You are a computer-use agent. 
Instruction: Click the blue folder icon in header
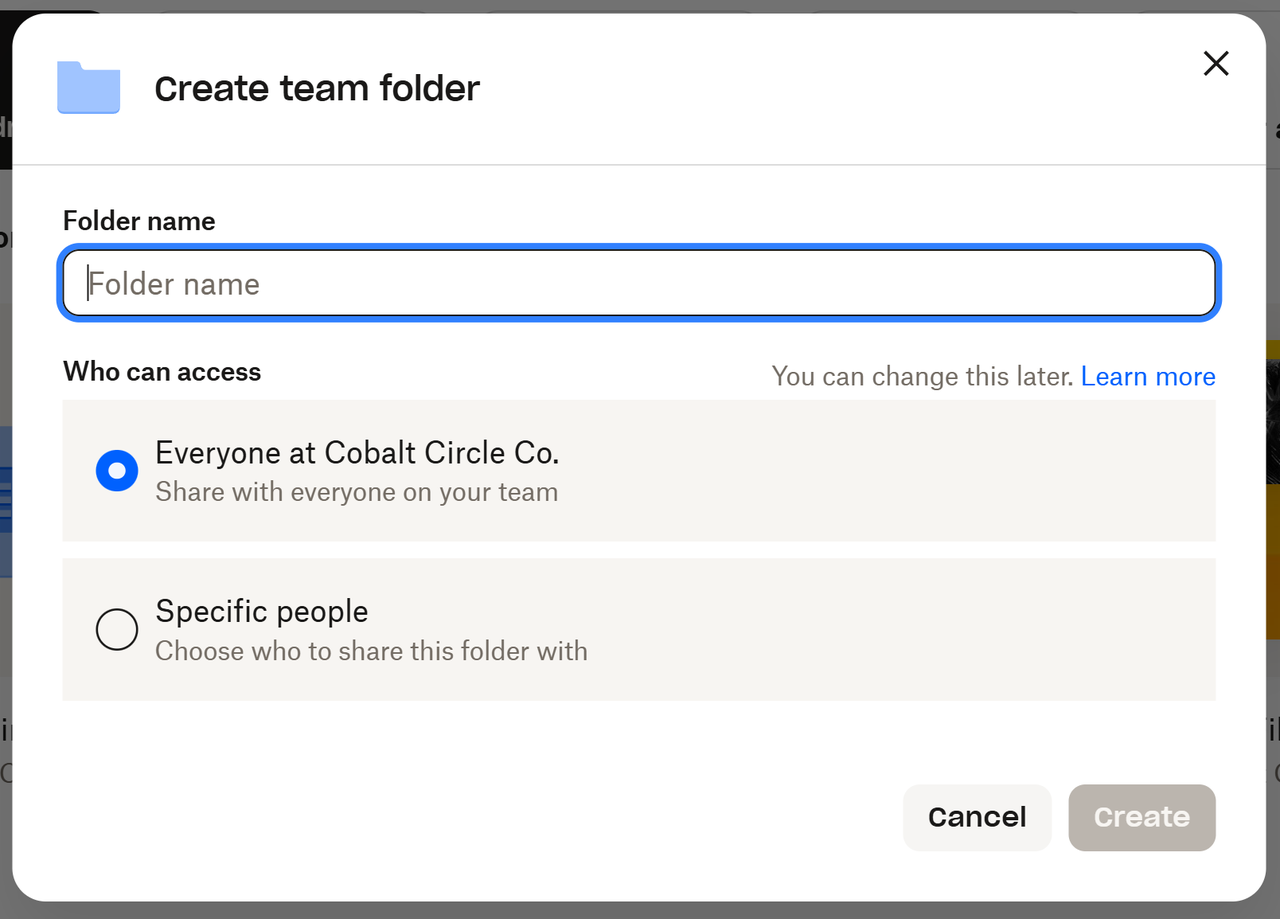[89, 87]
